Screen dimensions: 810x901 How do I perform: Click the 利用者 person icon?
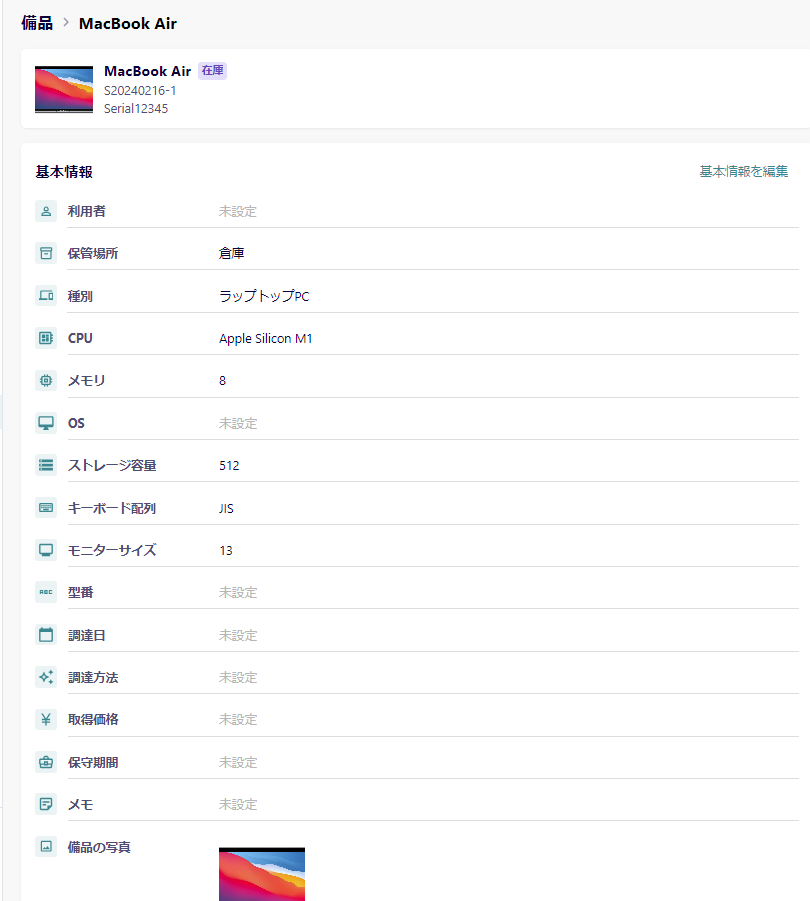click(x=46, y=211)
